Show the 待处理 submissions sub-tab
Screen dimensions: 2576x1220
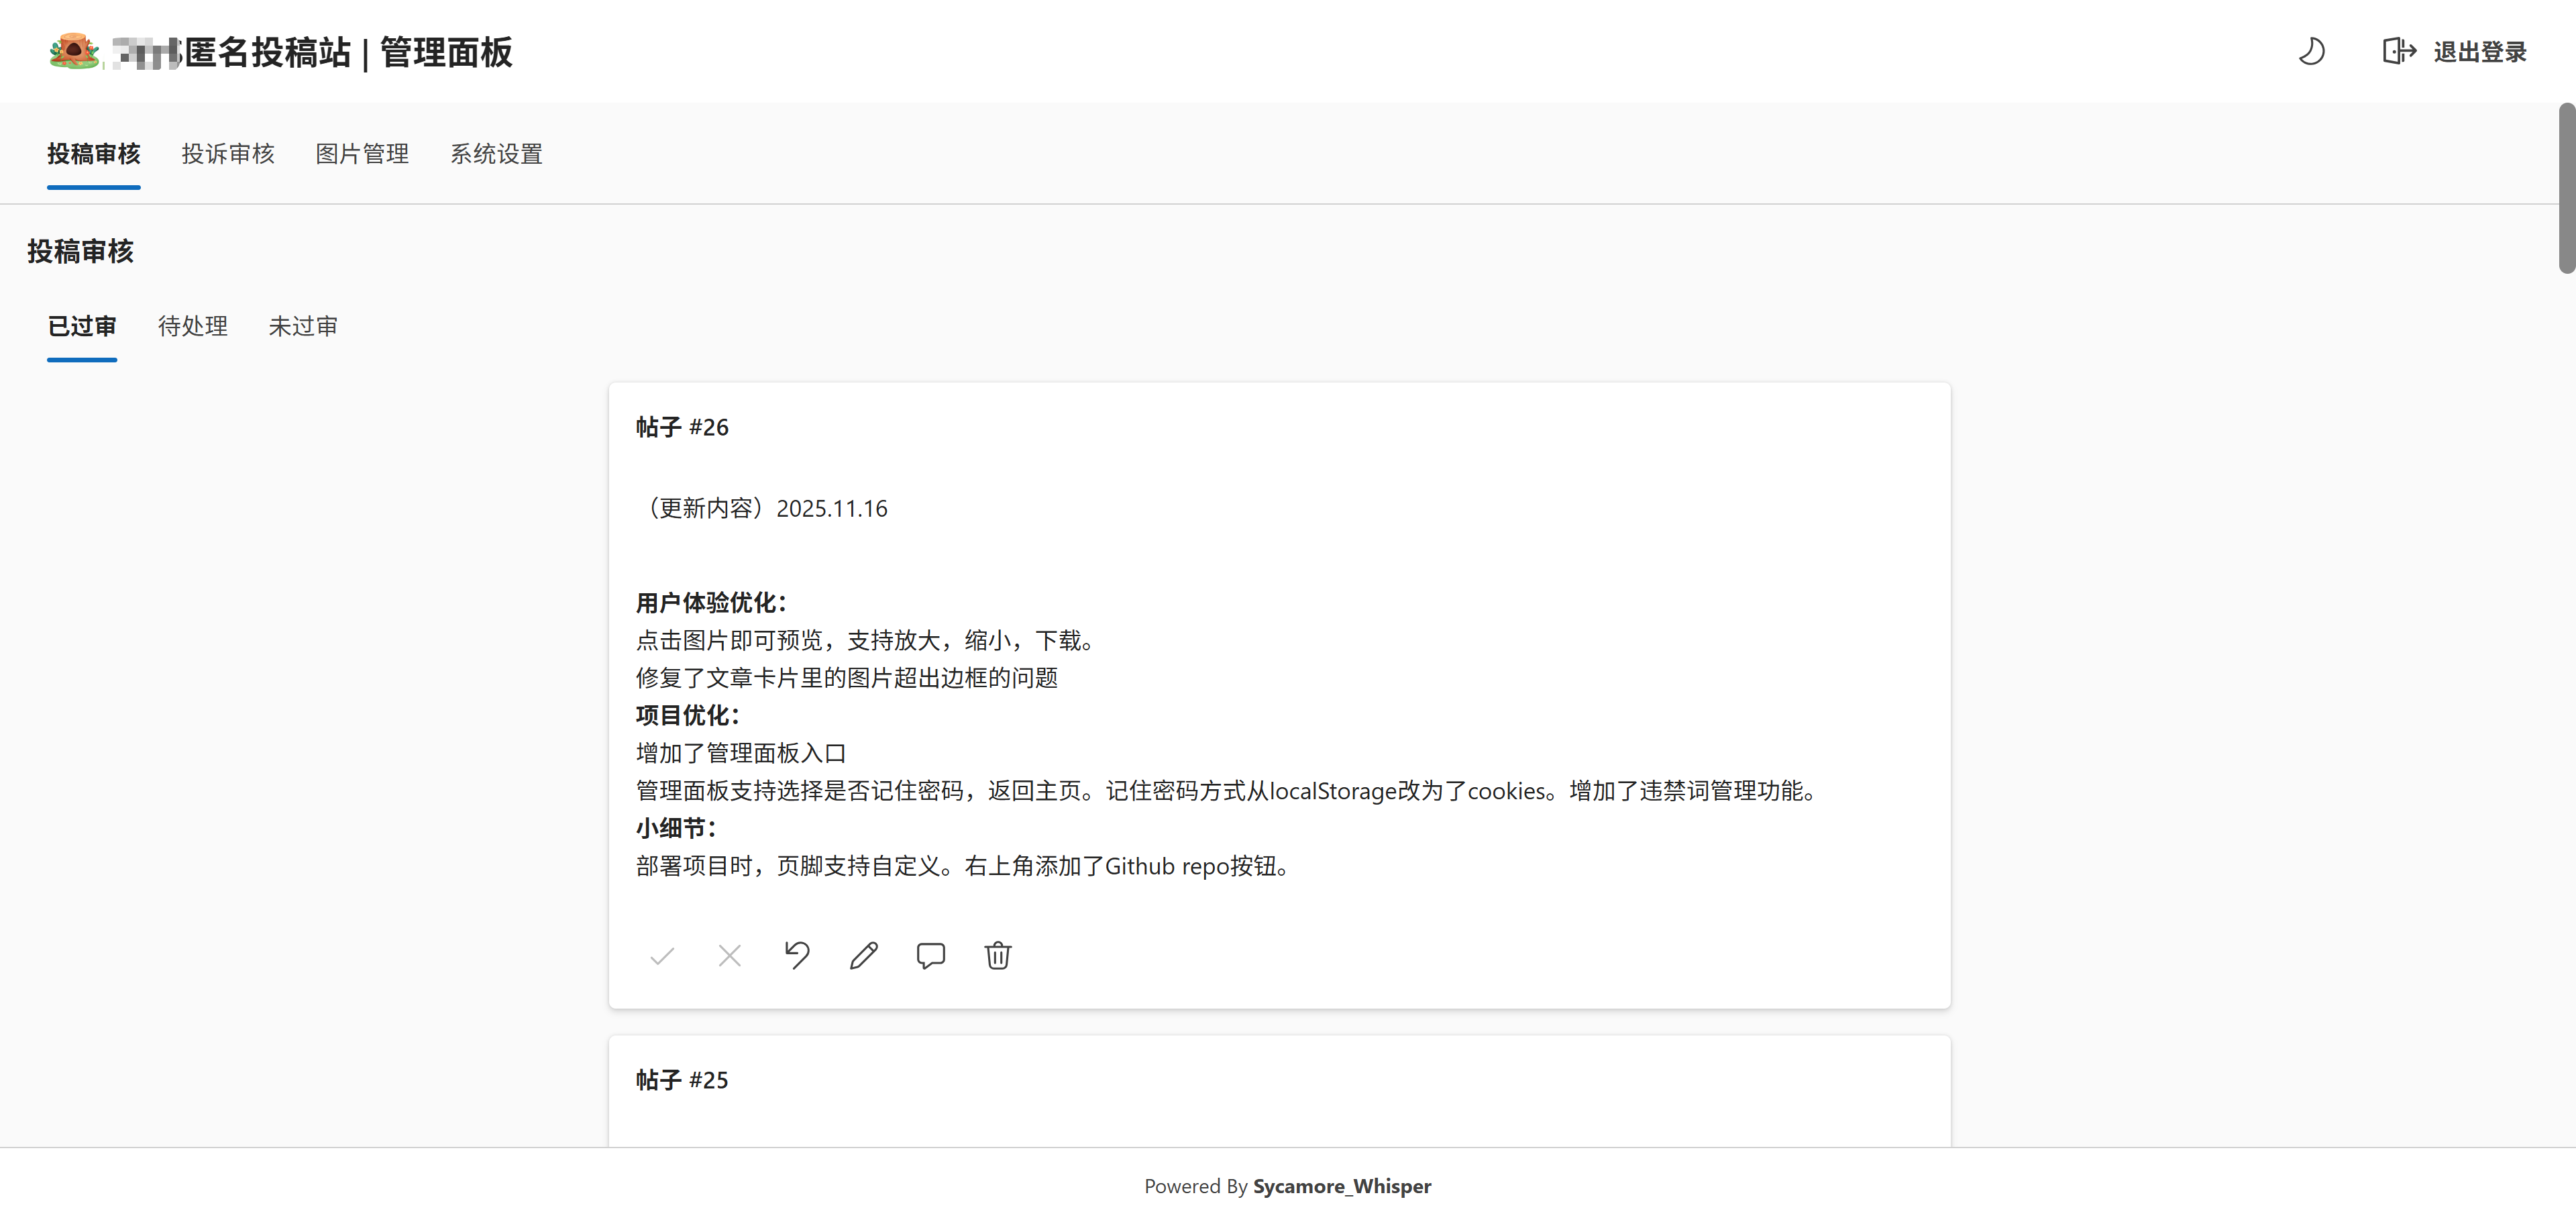193,326
